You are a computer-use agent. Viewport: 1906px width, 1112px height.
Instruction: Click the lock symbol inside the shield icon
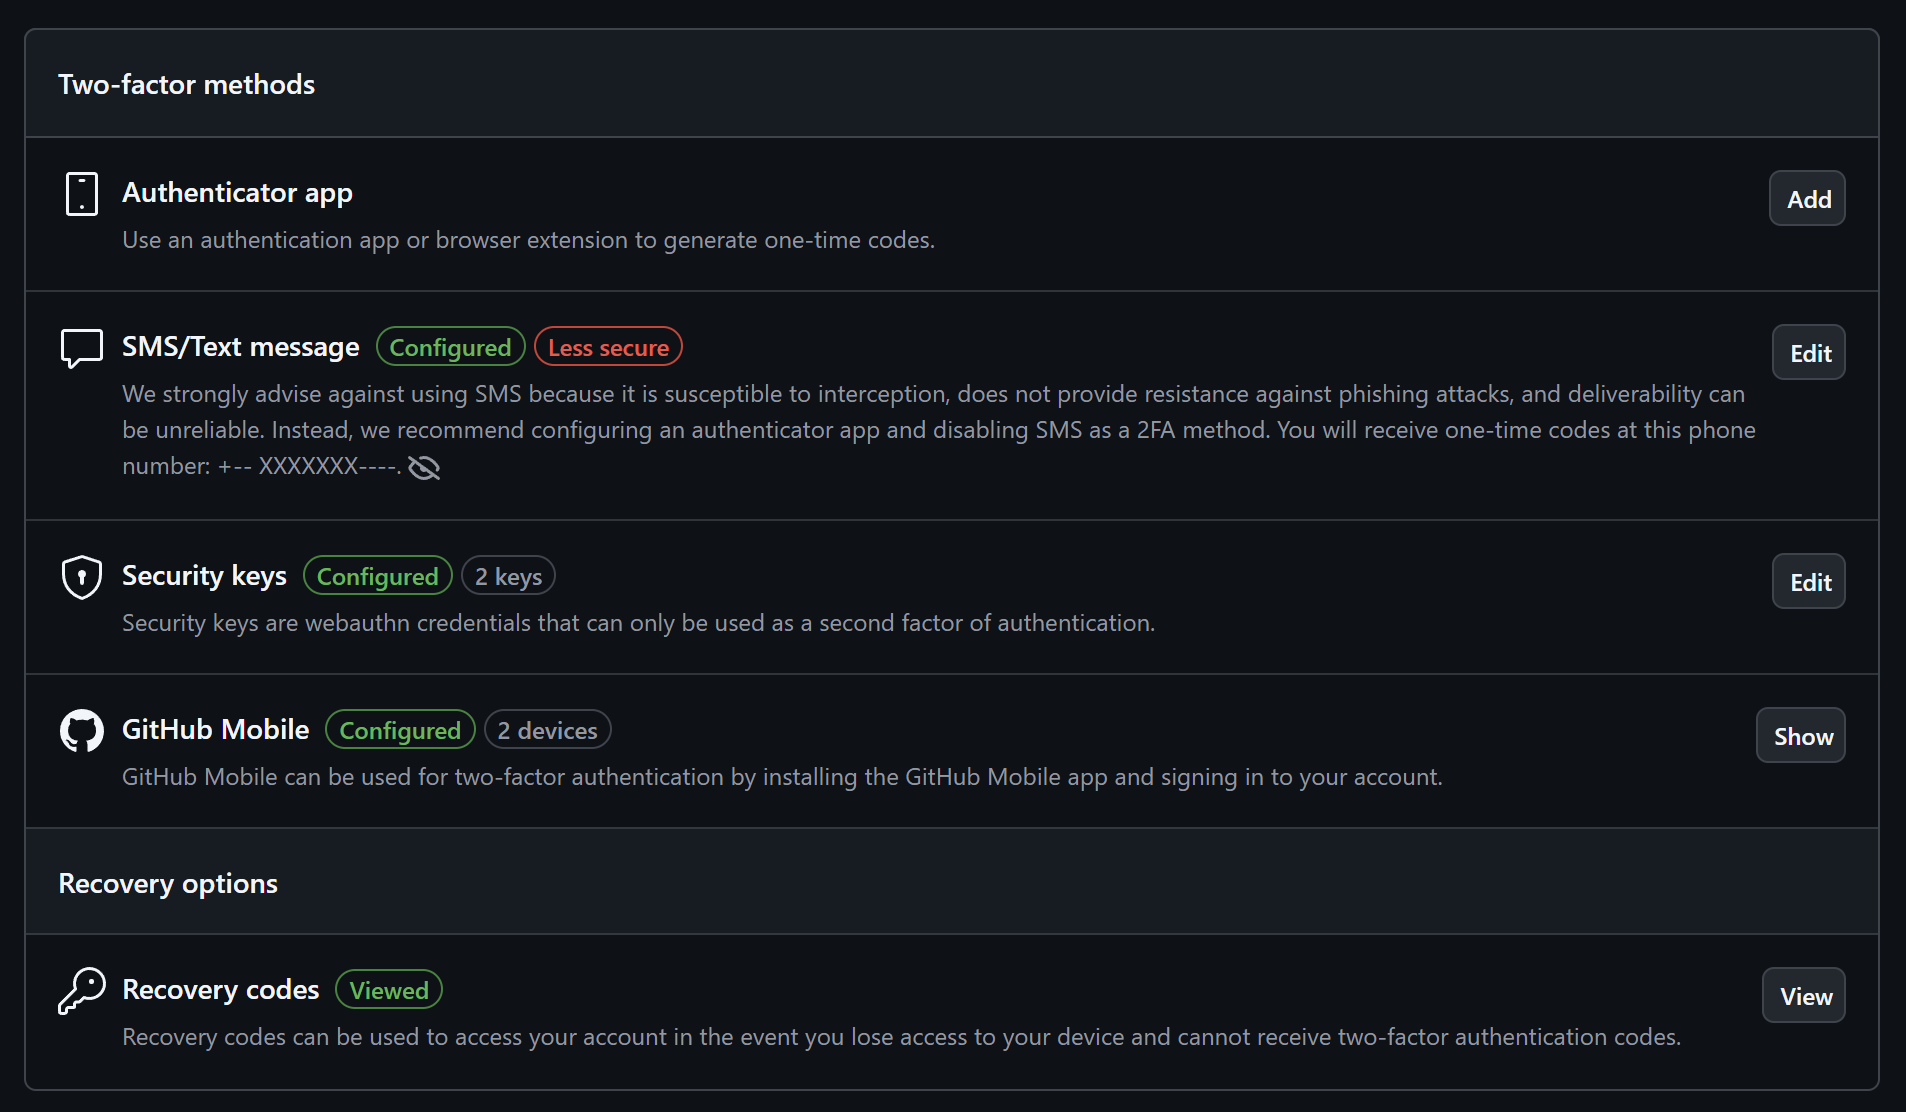(81, 576)
